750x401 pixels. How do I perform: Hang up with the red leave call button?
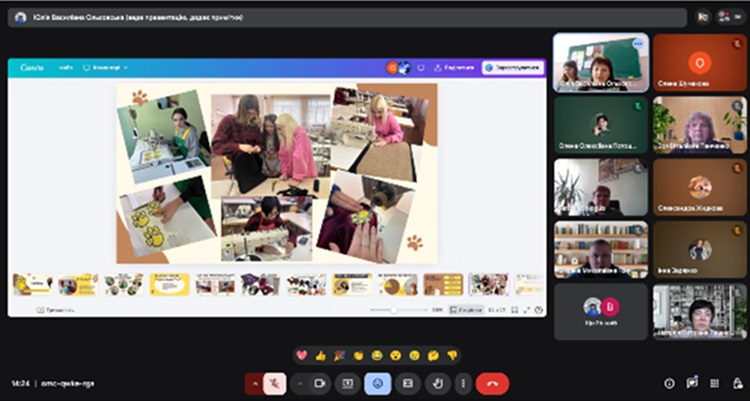[x=492, y=383]
